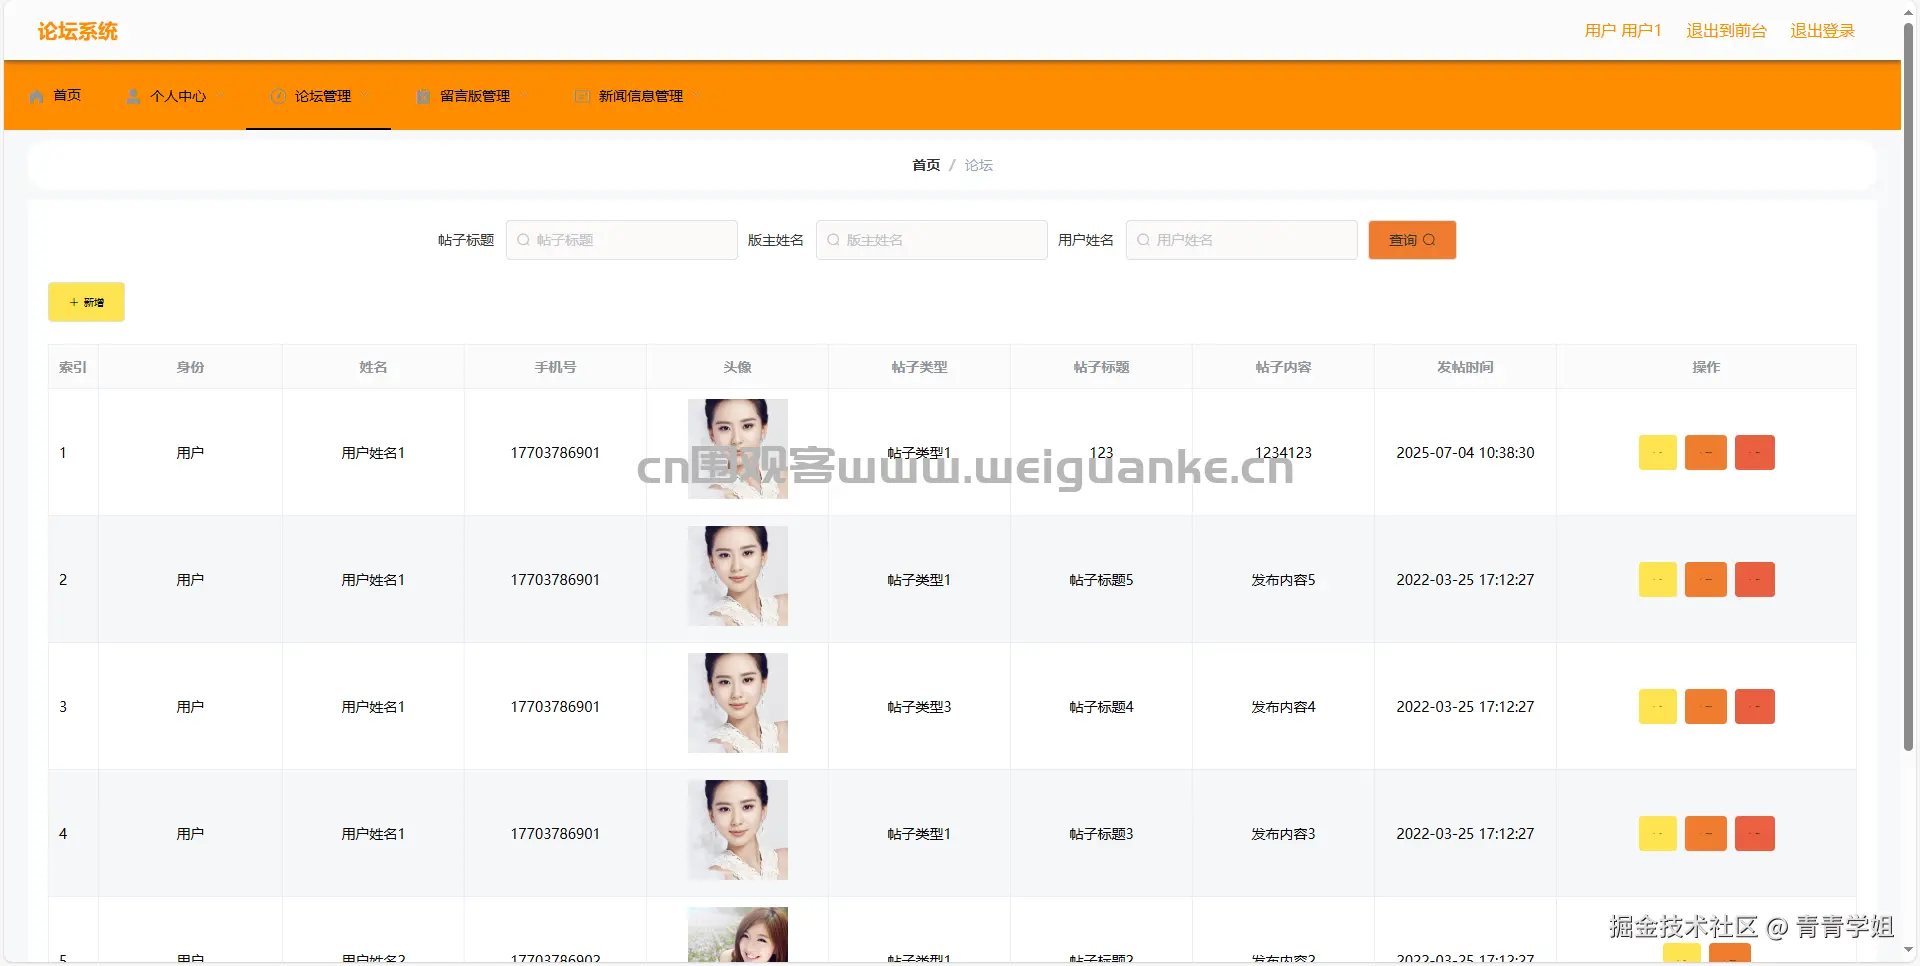1920x966 pixels.
Task: Select the 帖子标题3 title cell
Action: click(1101, 834)
